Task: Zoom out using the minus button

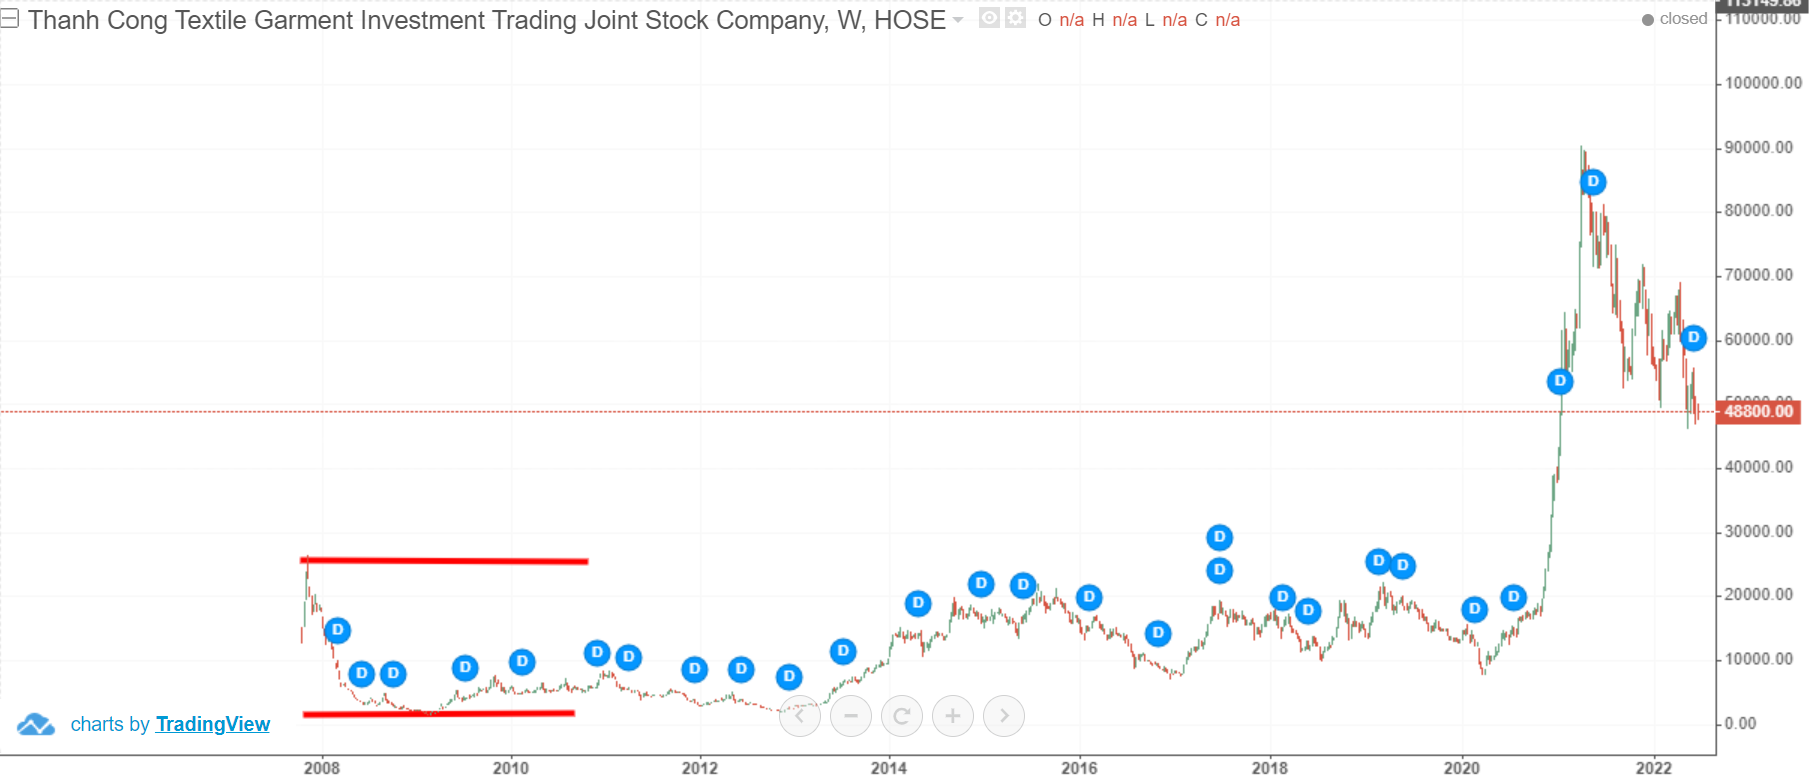Action: coord(851,716)
